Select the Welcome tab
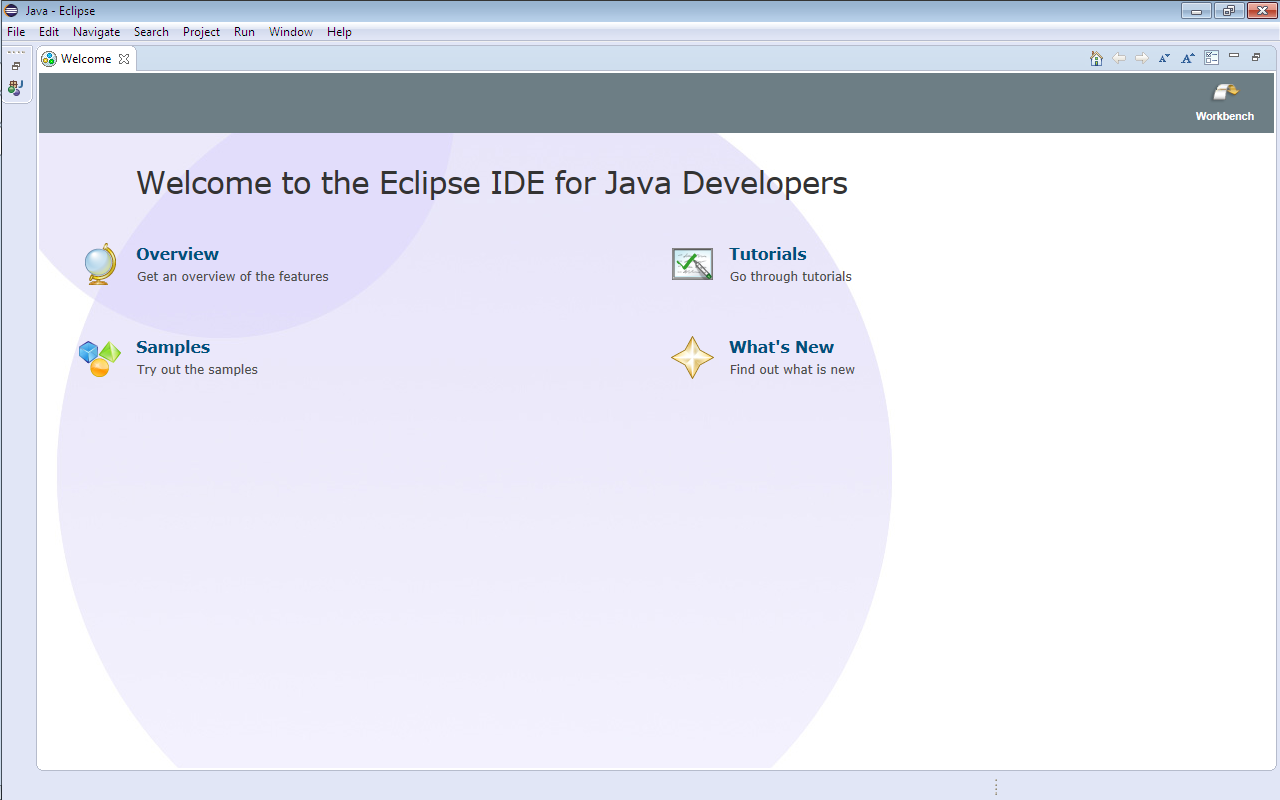This screenshot has width=1280, height=800. coord(86,59)
